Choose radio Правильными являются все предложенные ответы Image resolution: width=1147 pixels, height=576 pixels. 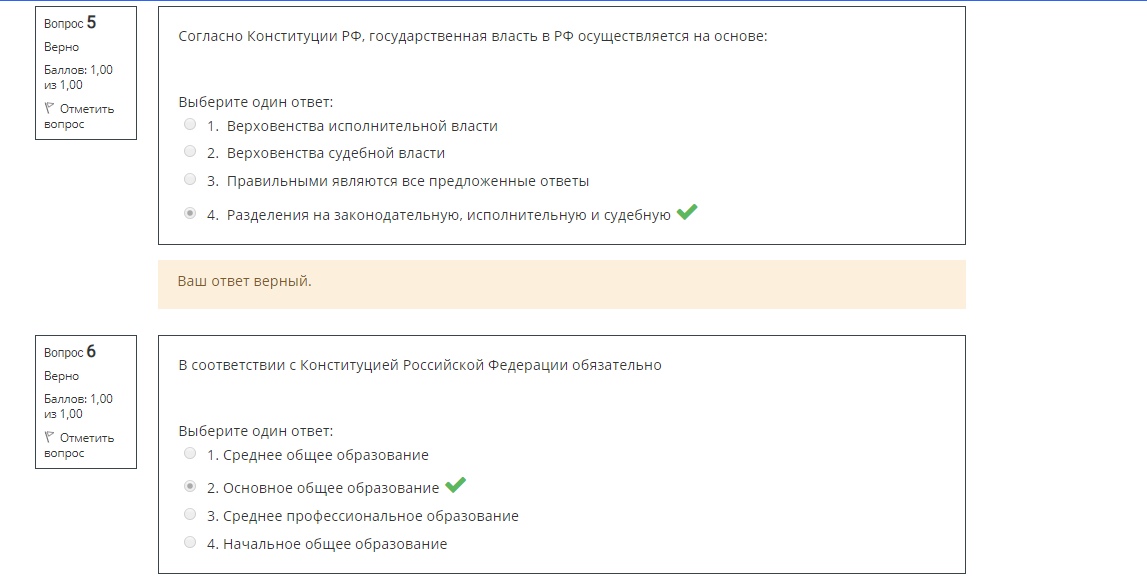coord(190,179)
